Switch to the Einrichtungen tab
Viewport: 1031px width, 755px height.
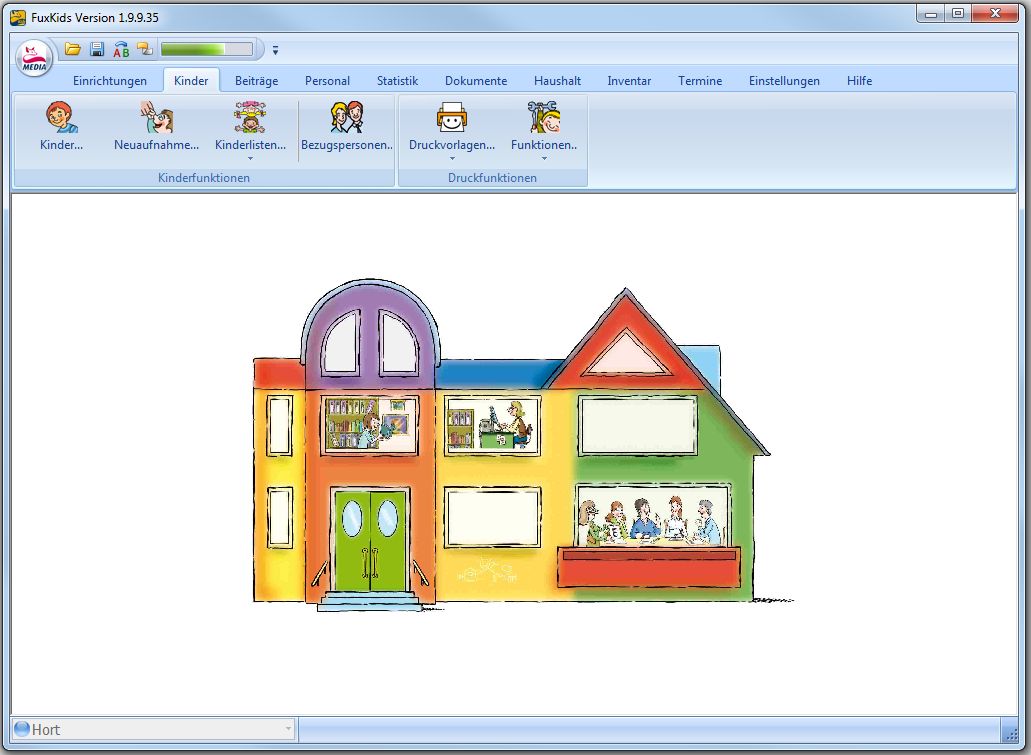pyautogui.click(x=110, y=81)
